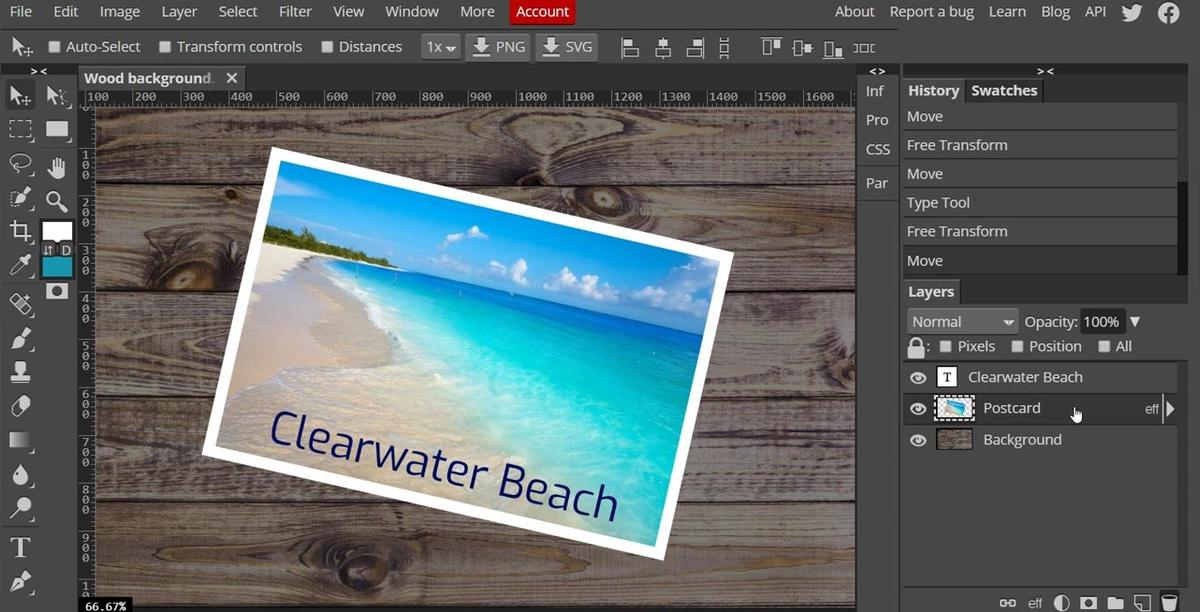Open the 1x export scale dropdown
The image size is (1200, 612).
coord(440,47)
